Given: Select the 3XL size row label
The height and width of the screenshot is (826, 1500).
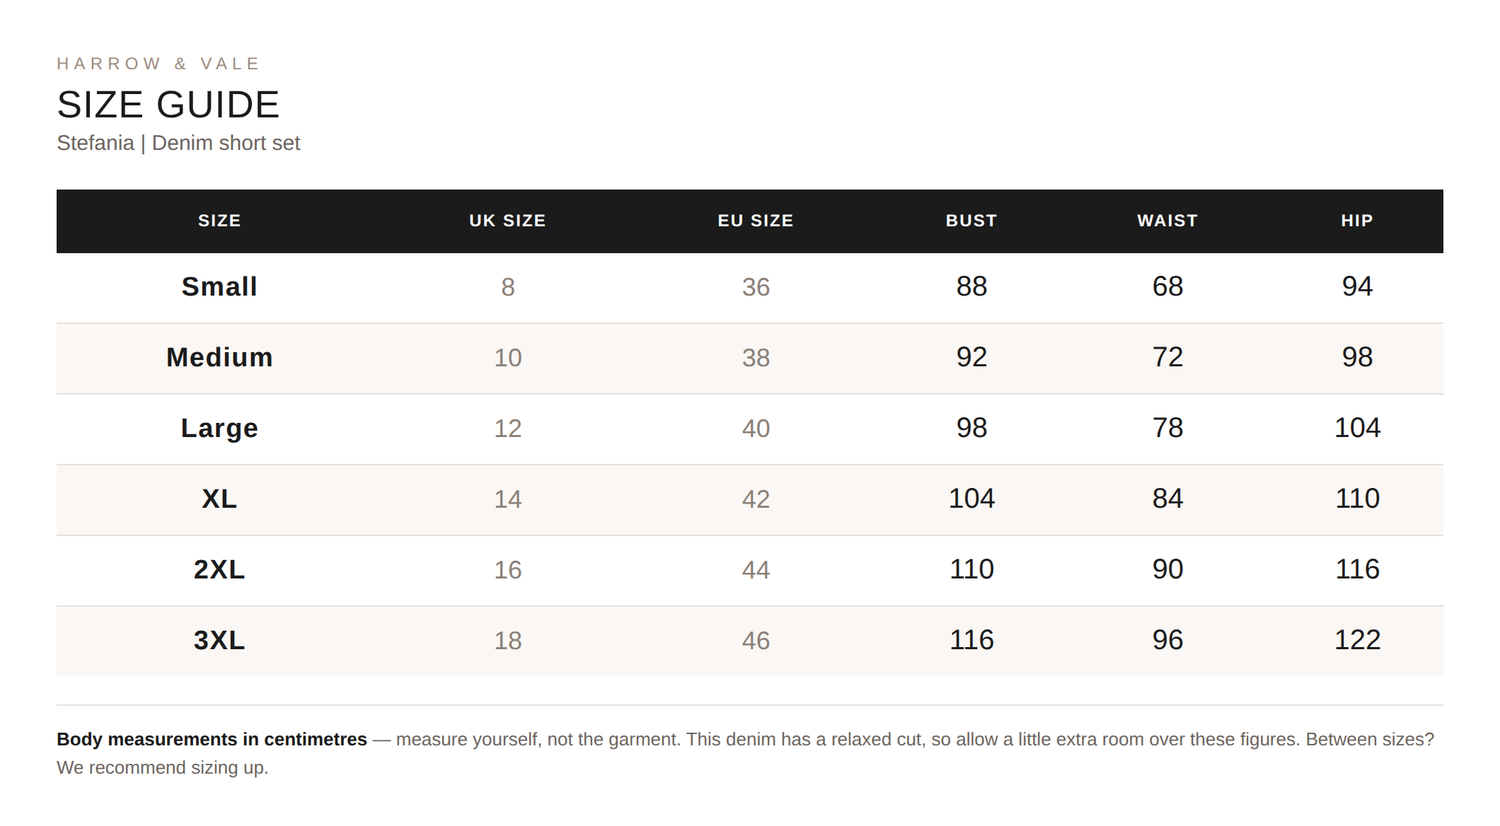Looking at the screenshot, I should point(219,640).
